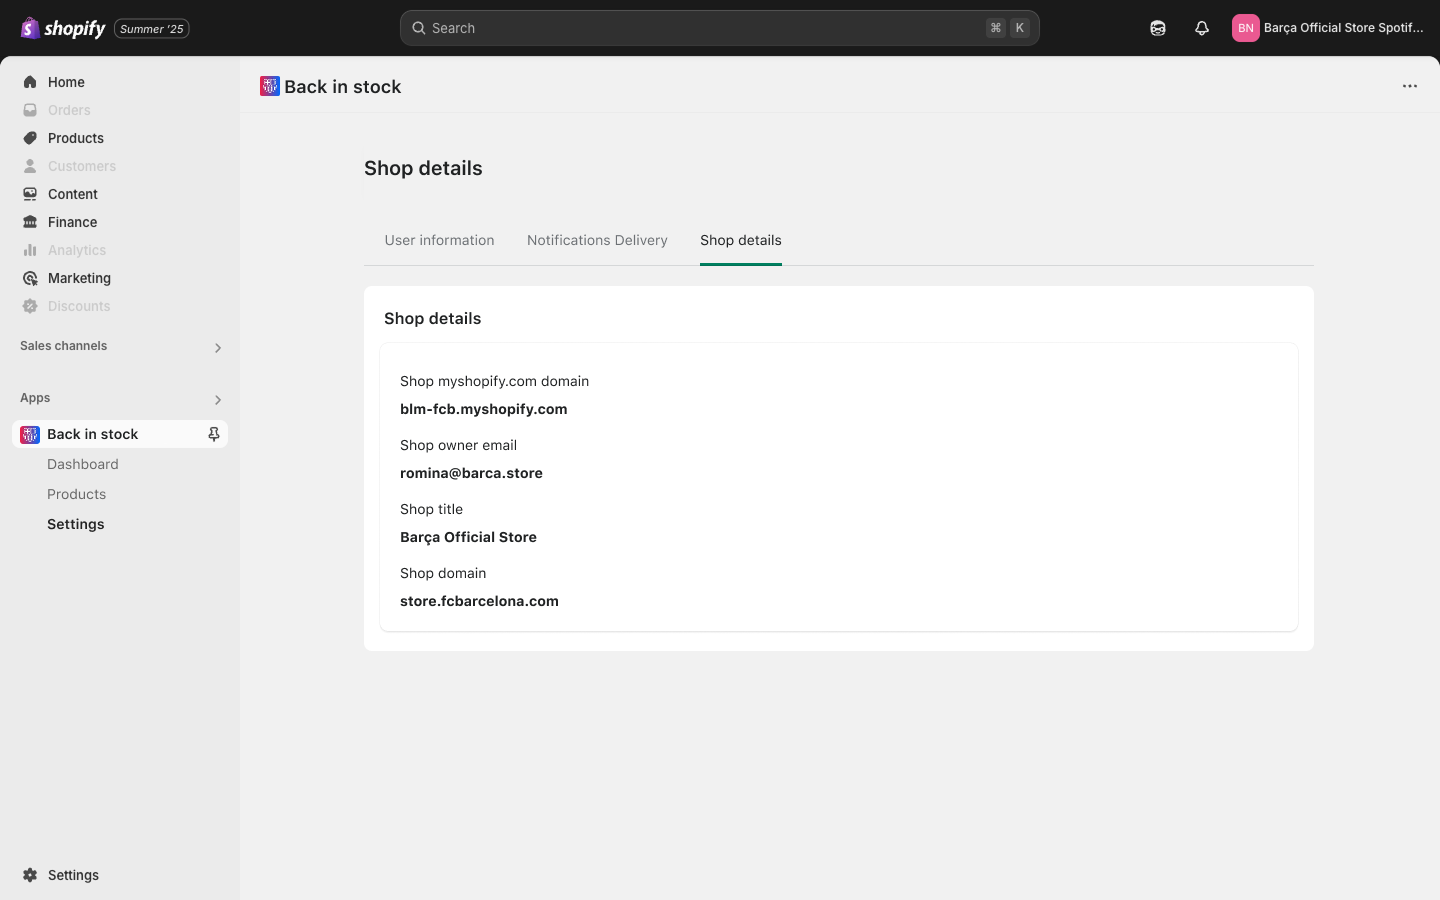Focus the top Search field
1440x900 pixels.
click(719, 28)
